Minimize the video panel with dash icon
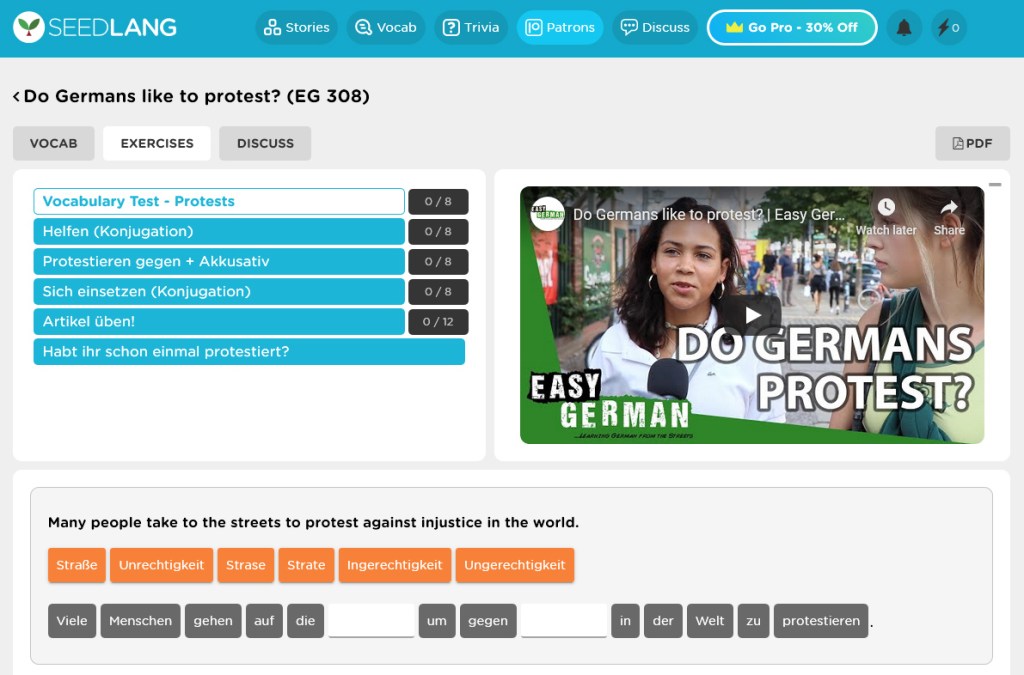Viewport: 1024px width, 675px height. click(995, 185)
